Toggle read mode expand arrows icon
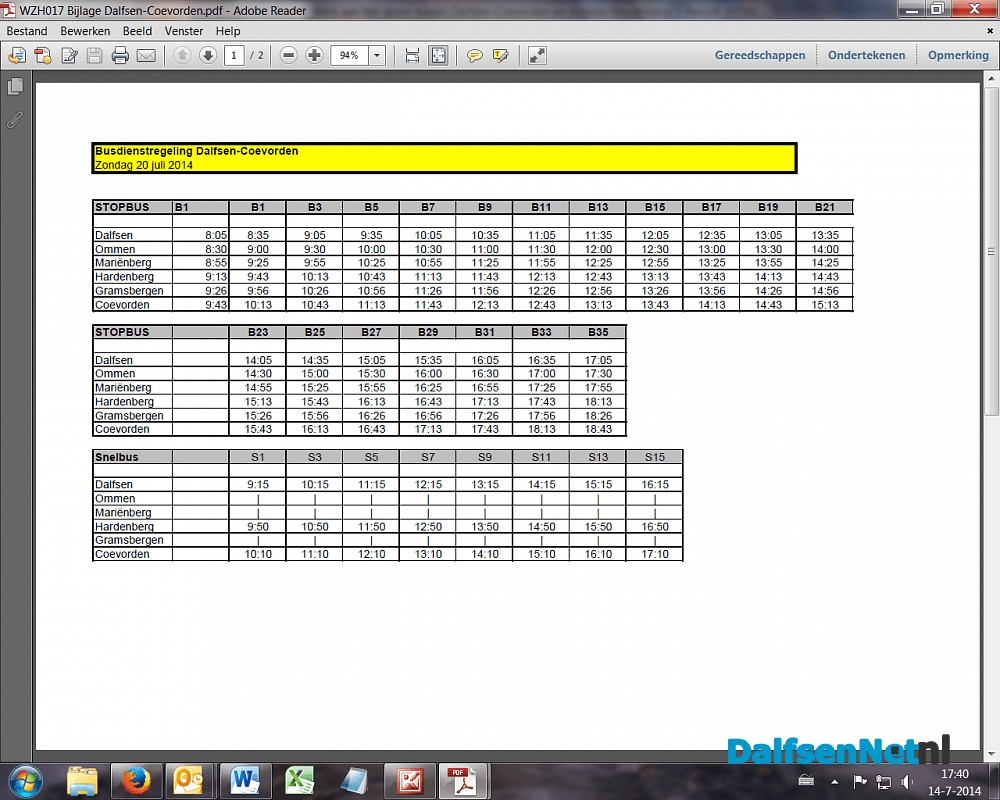Image resolution: width=1000 pixels, height=800 pixels. (537, 56)
